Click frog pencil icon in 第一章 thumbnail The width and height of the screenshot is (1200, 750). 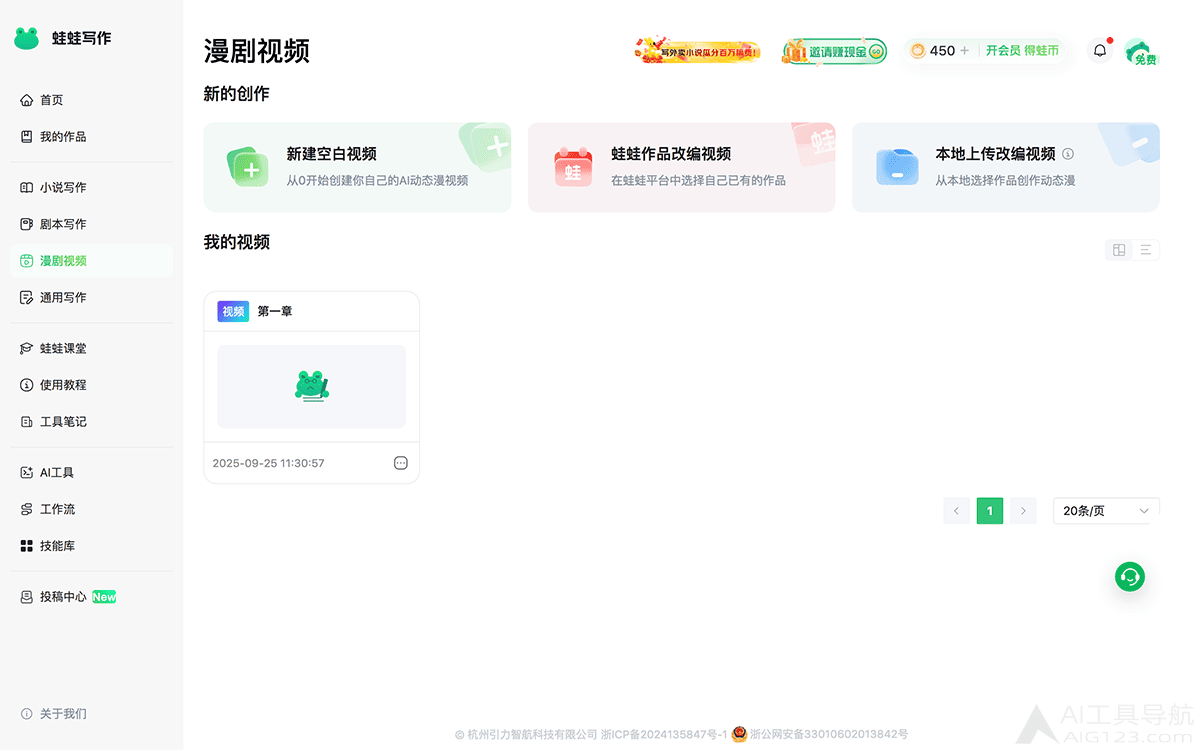(x=312, y=386)
